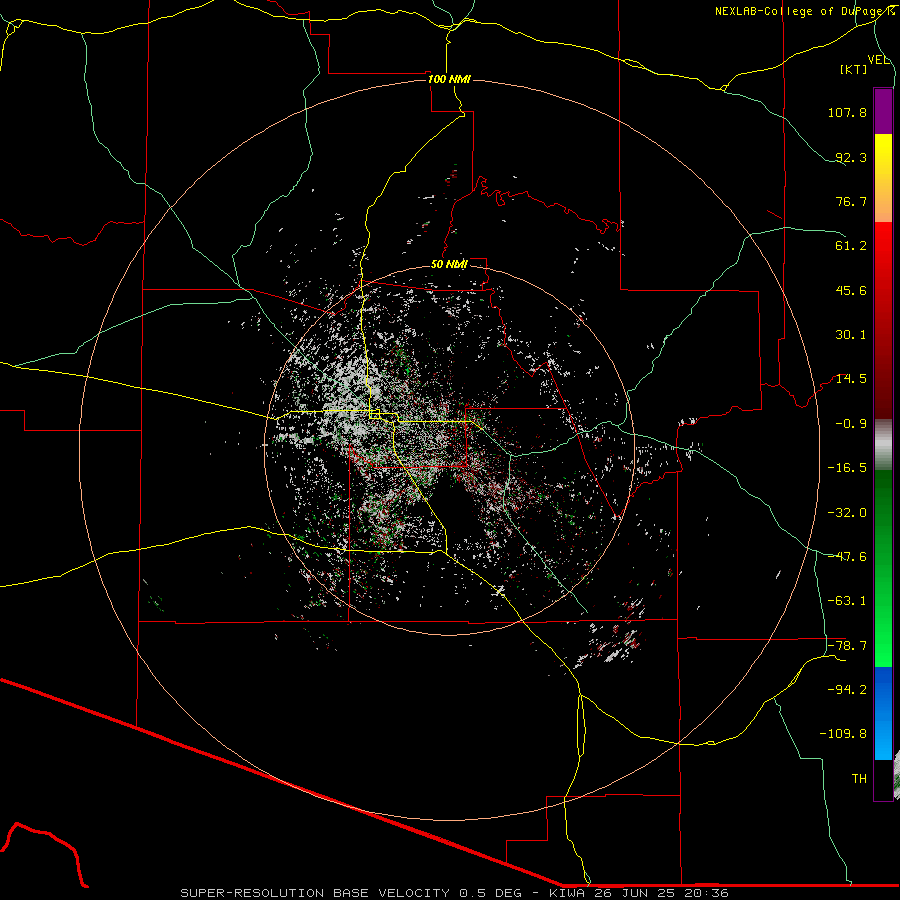Click the 20:36 timestamp in the caption
The width and height of the screenshot is (900, 900).
[x=707, y=893]
